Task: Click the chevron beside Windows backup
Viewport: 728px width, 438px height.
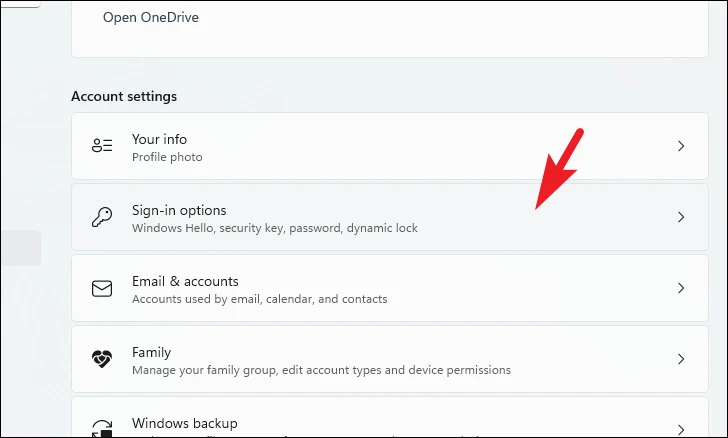Action: pyautogui.click(x=681, y=430)
